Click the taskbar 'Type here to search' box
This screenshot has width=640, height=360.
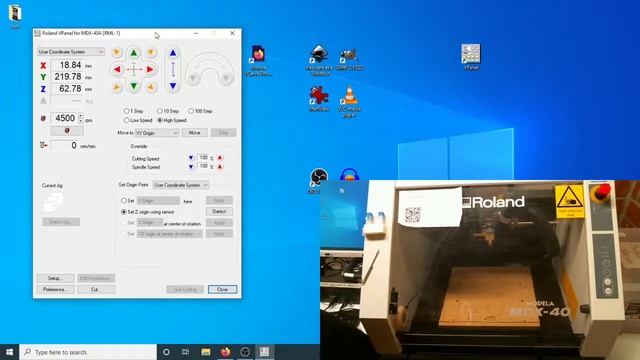[88, 352]
